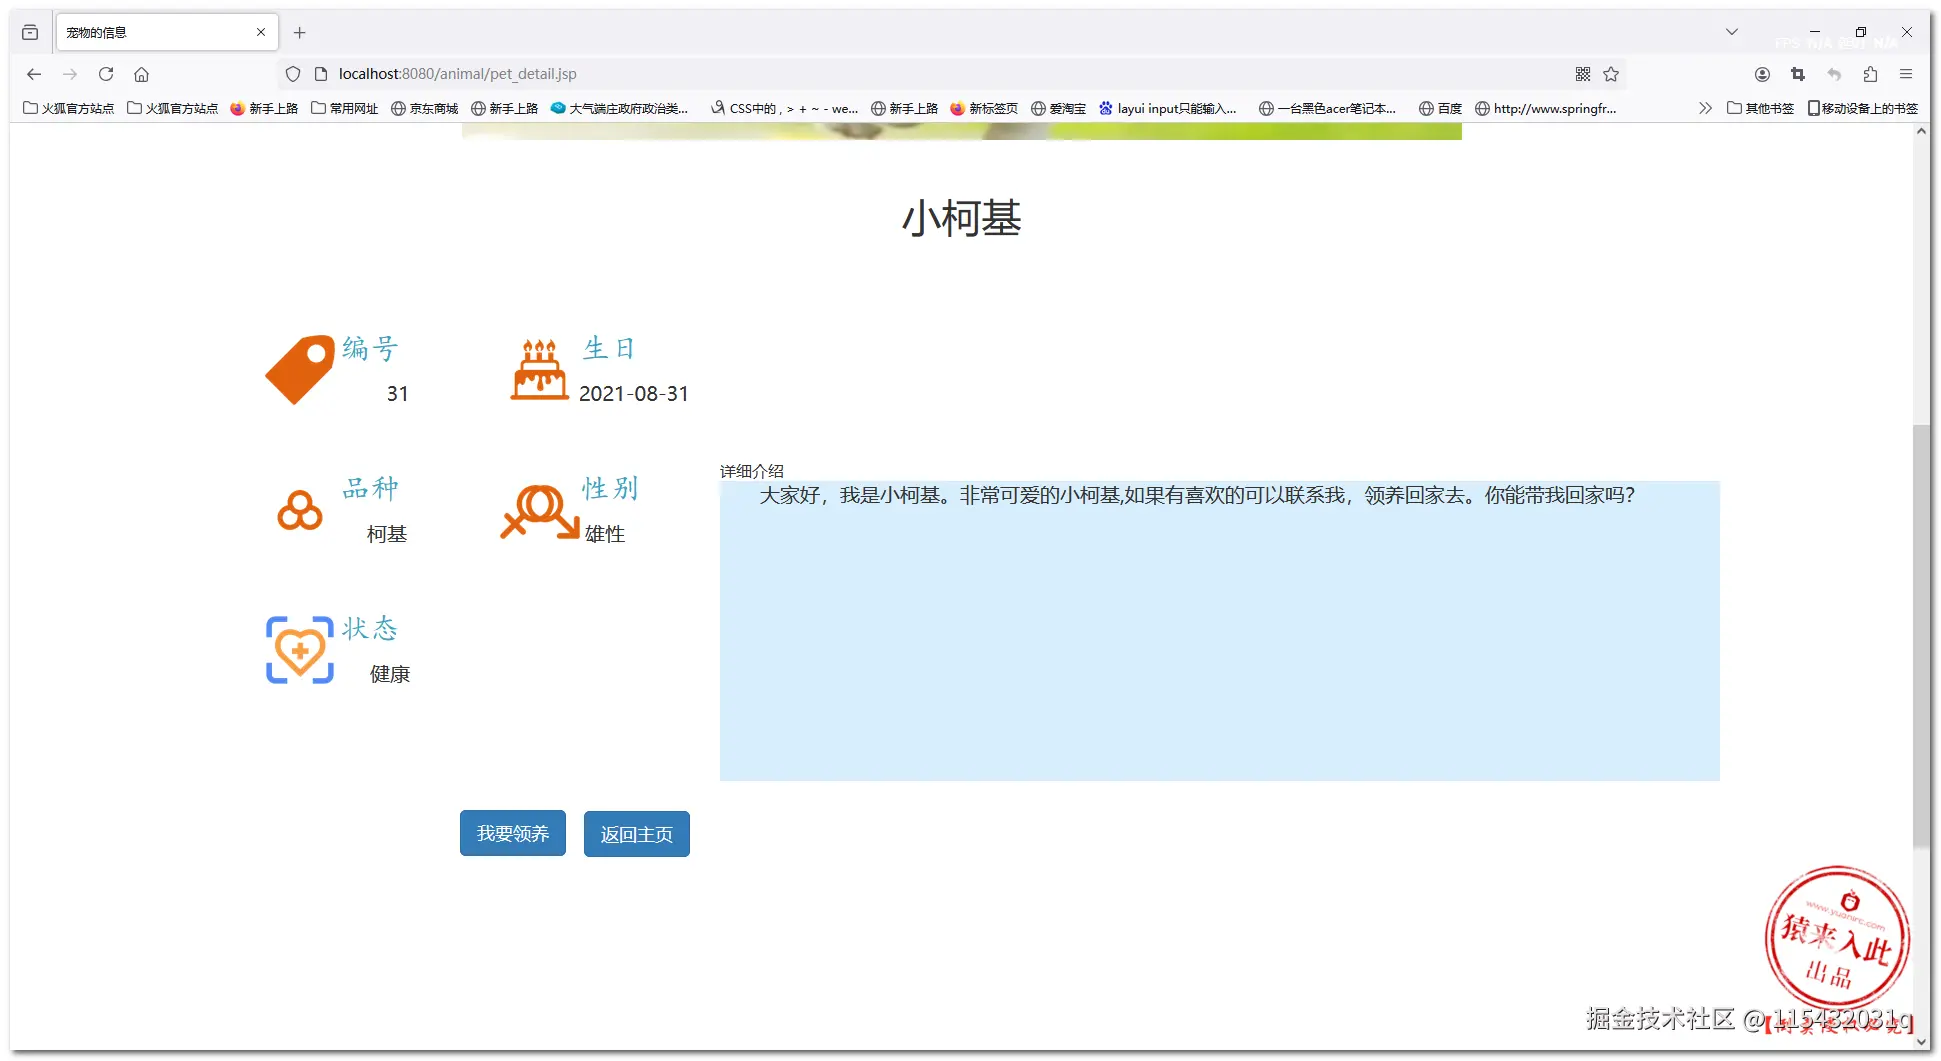Open 移动设备上的书签 folder
Screen dimensions: 1941x1061
pos(1863,108)
